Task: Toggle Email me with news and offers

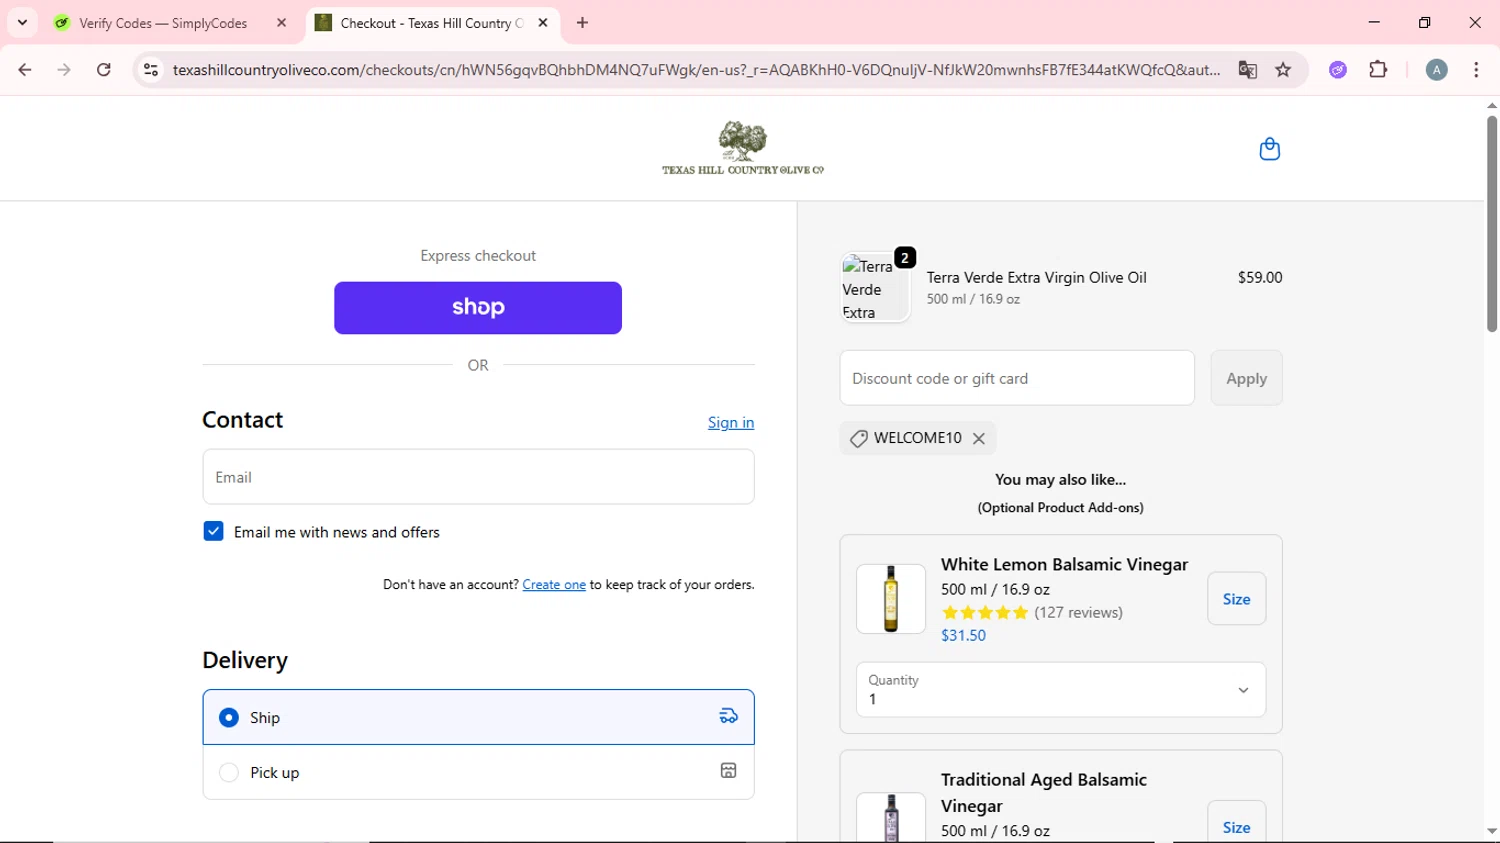Action: click(x=213, y=531)
